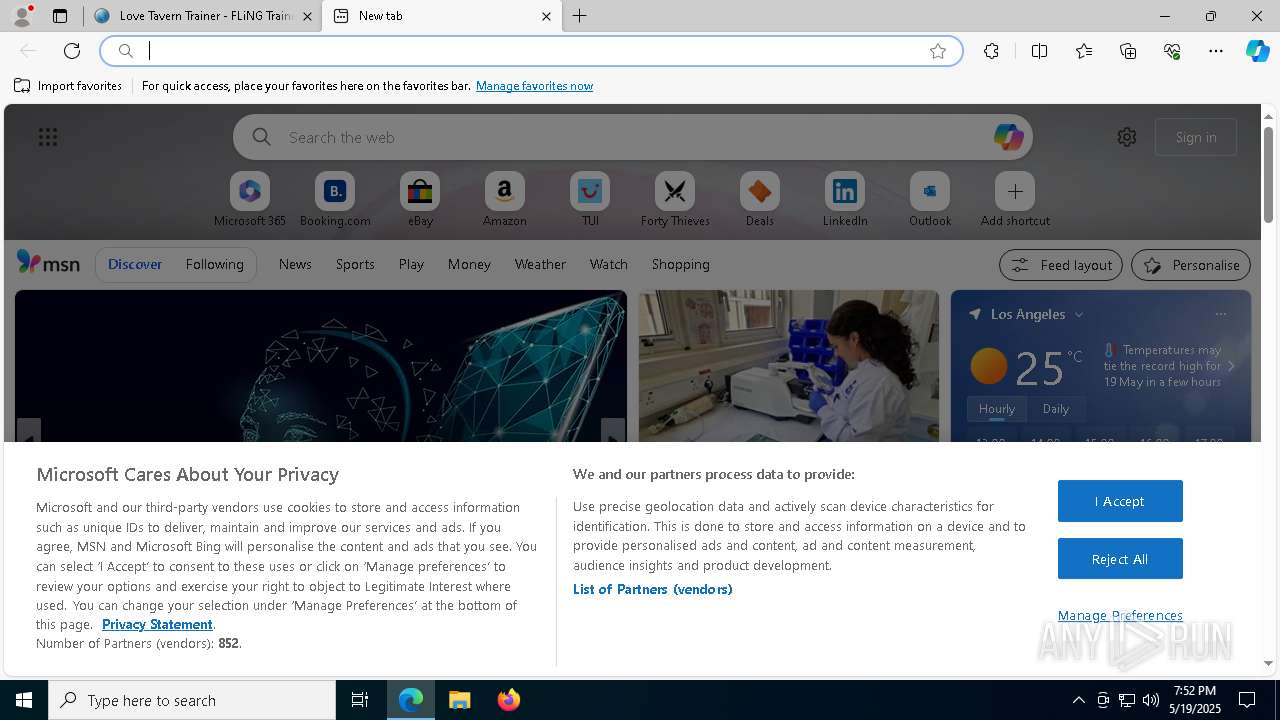Open Settings and more ellipsis menu
This screenshot has width=1280, height=720.
[x=1216, y=51]
